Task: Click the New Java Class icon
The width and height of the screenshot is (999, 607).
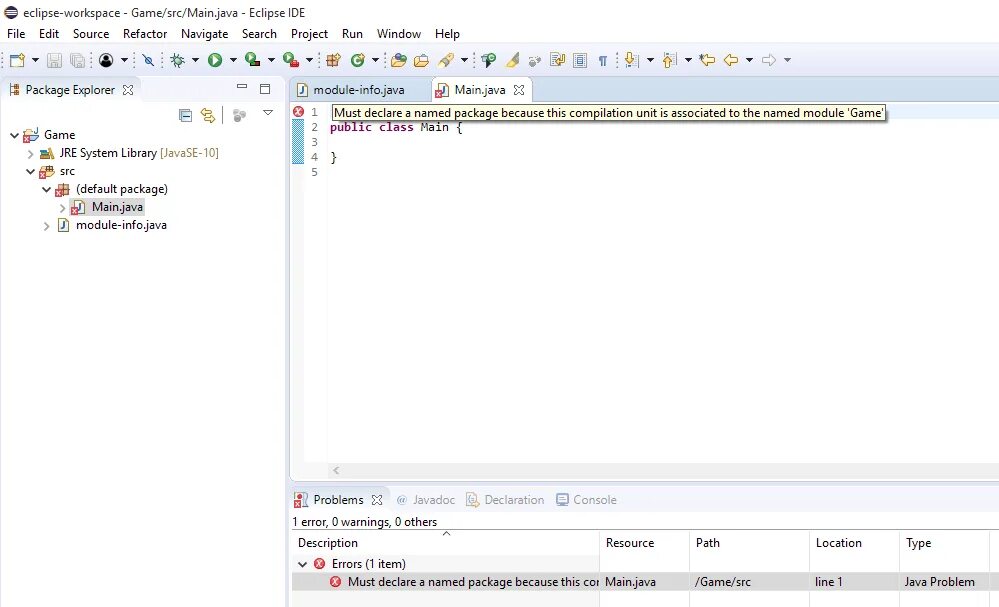Action: pos(357,60)
